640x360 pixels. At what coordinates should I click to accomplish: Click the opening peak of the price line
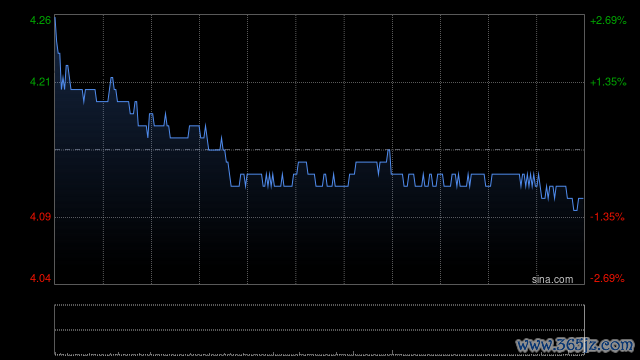(x=55, y=18)
